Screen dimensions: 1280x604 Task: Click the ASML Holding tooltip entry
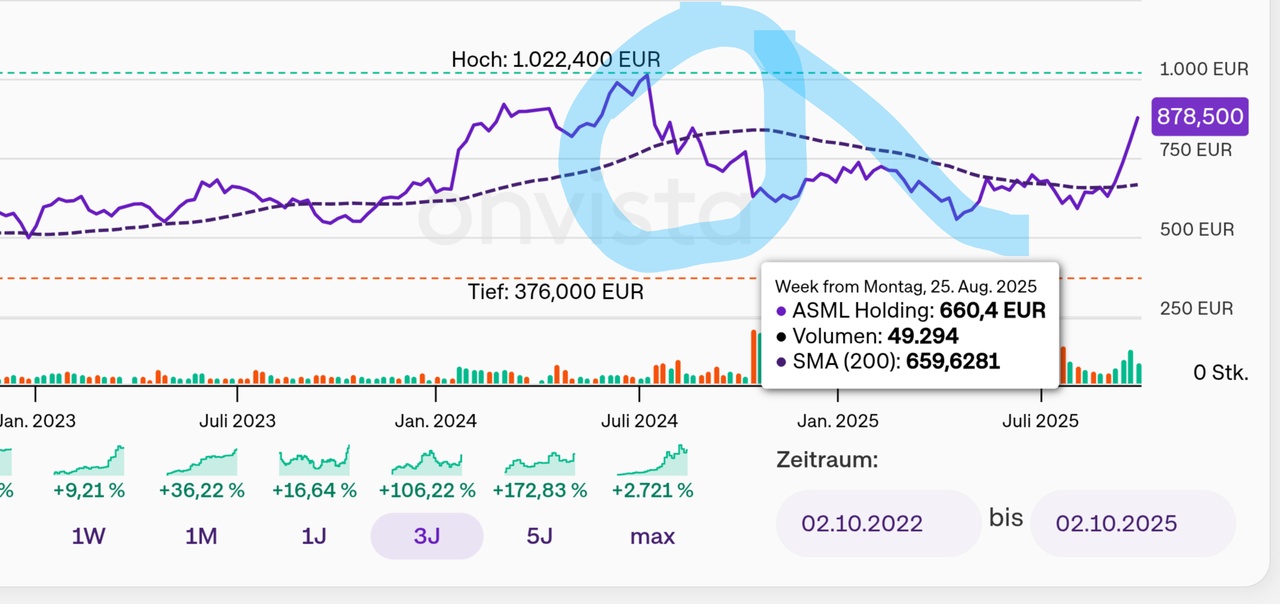pyautogui.click(x=910, y=310)
